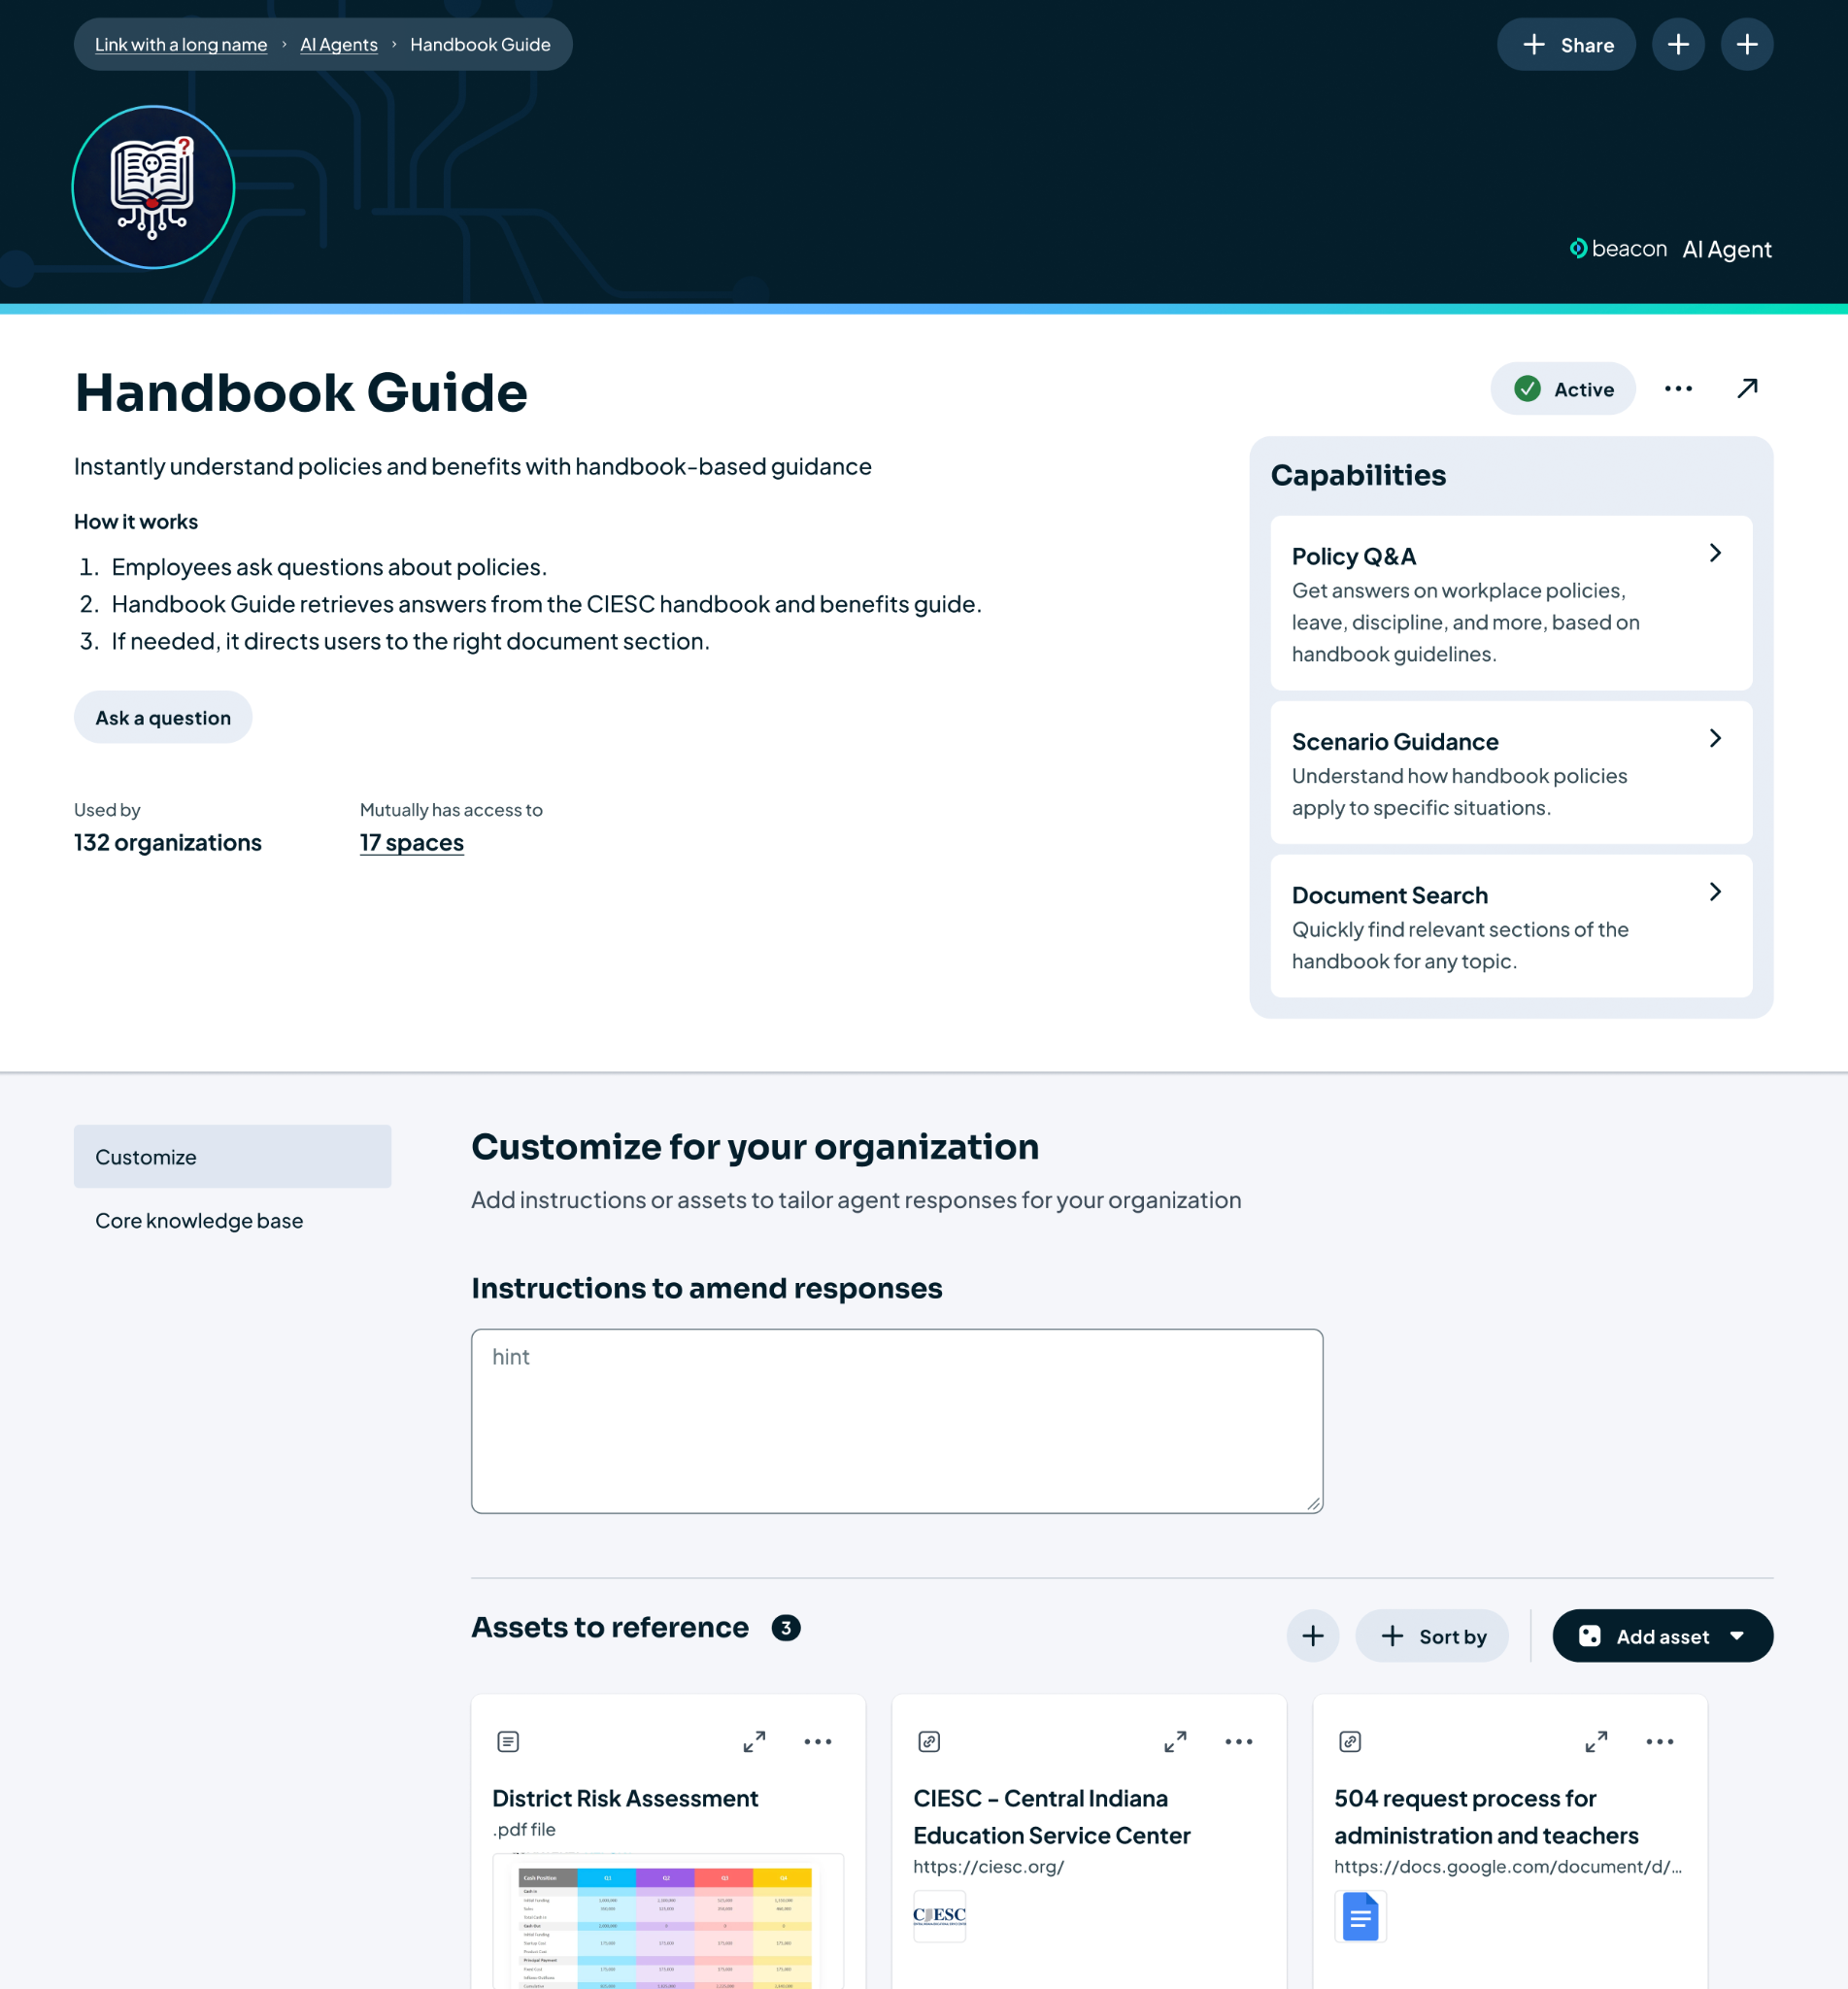Click the last plus icon in the header

(x=1746, y=45)
